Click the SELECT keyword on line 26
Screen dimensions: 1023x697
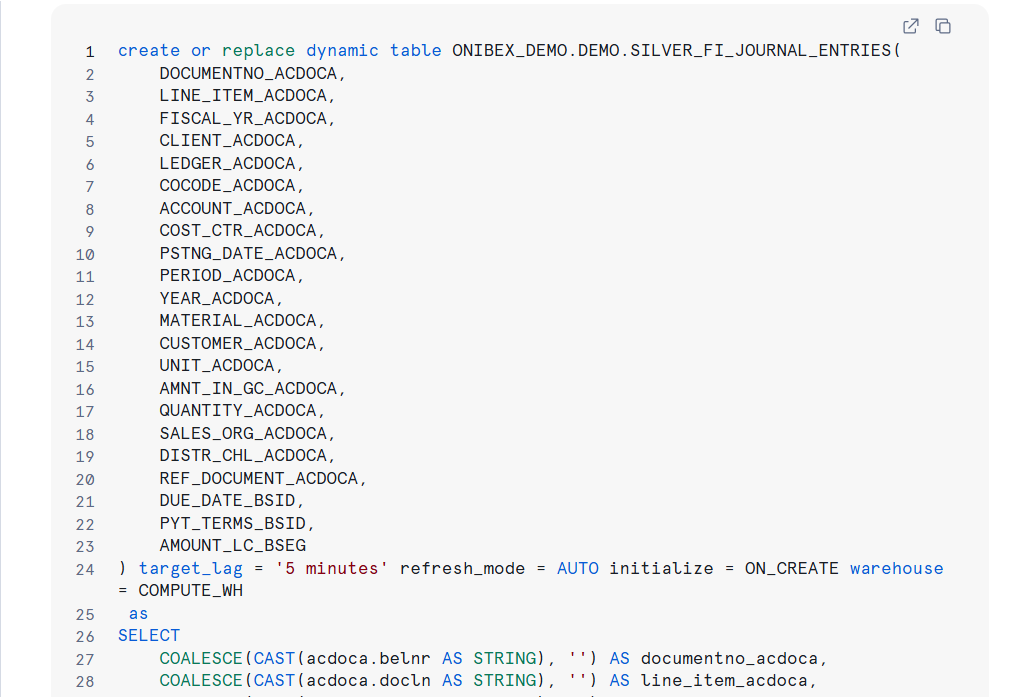click(149, 635)
